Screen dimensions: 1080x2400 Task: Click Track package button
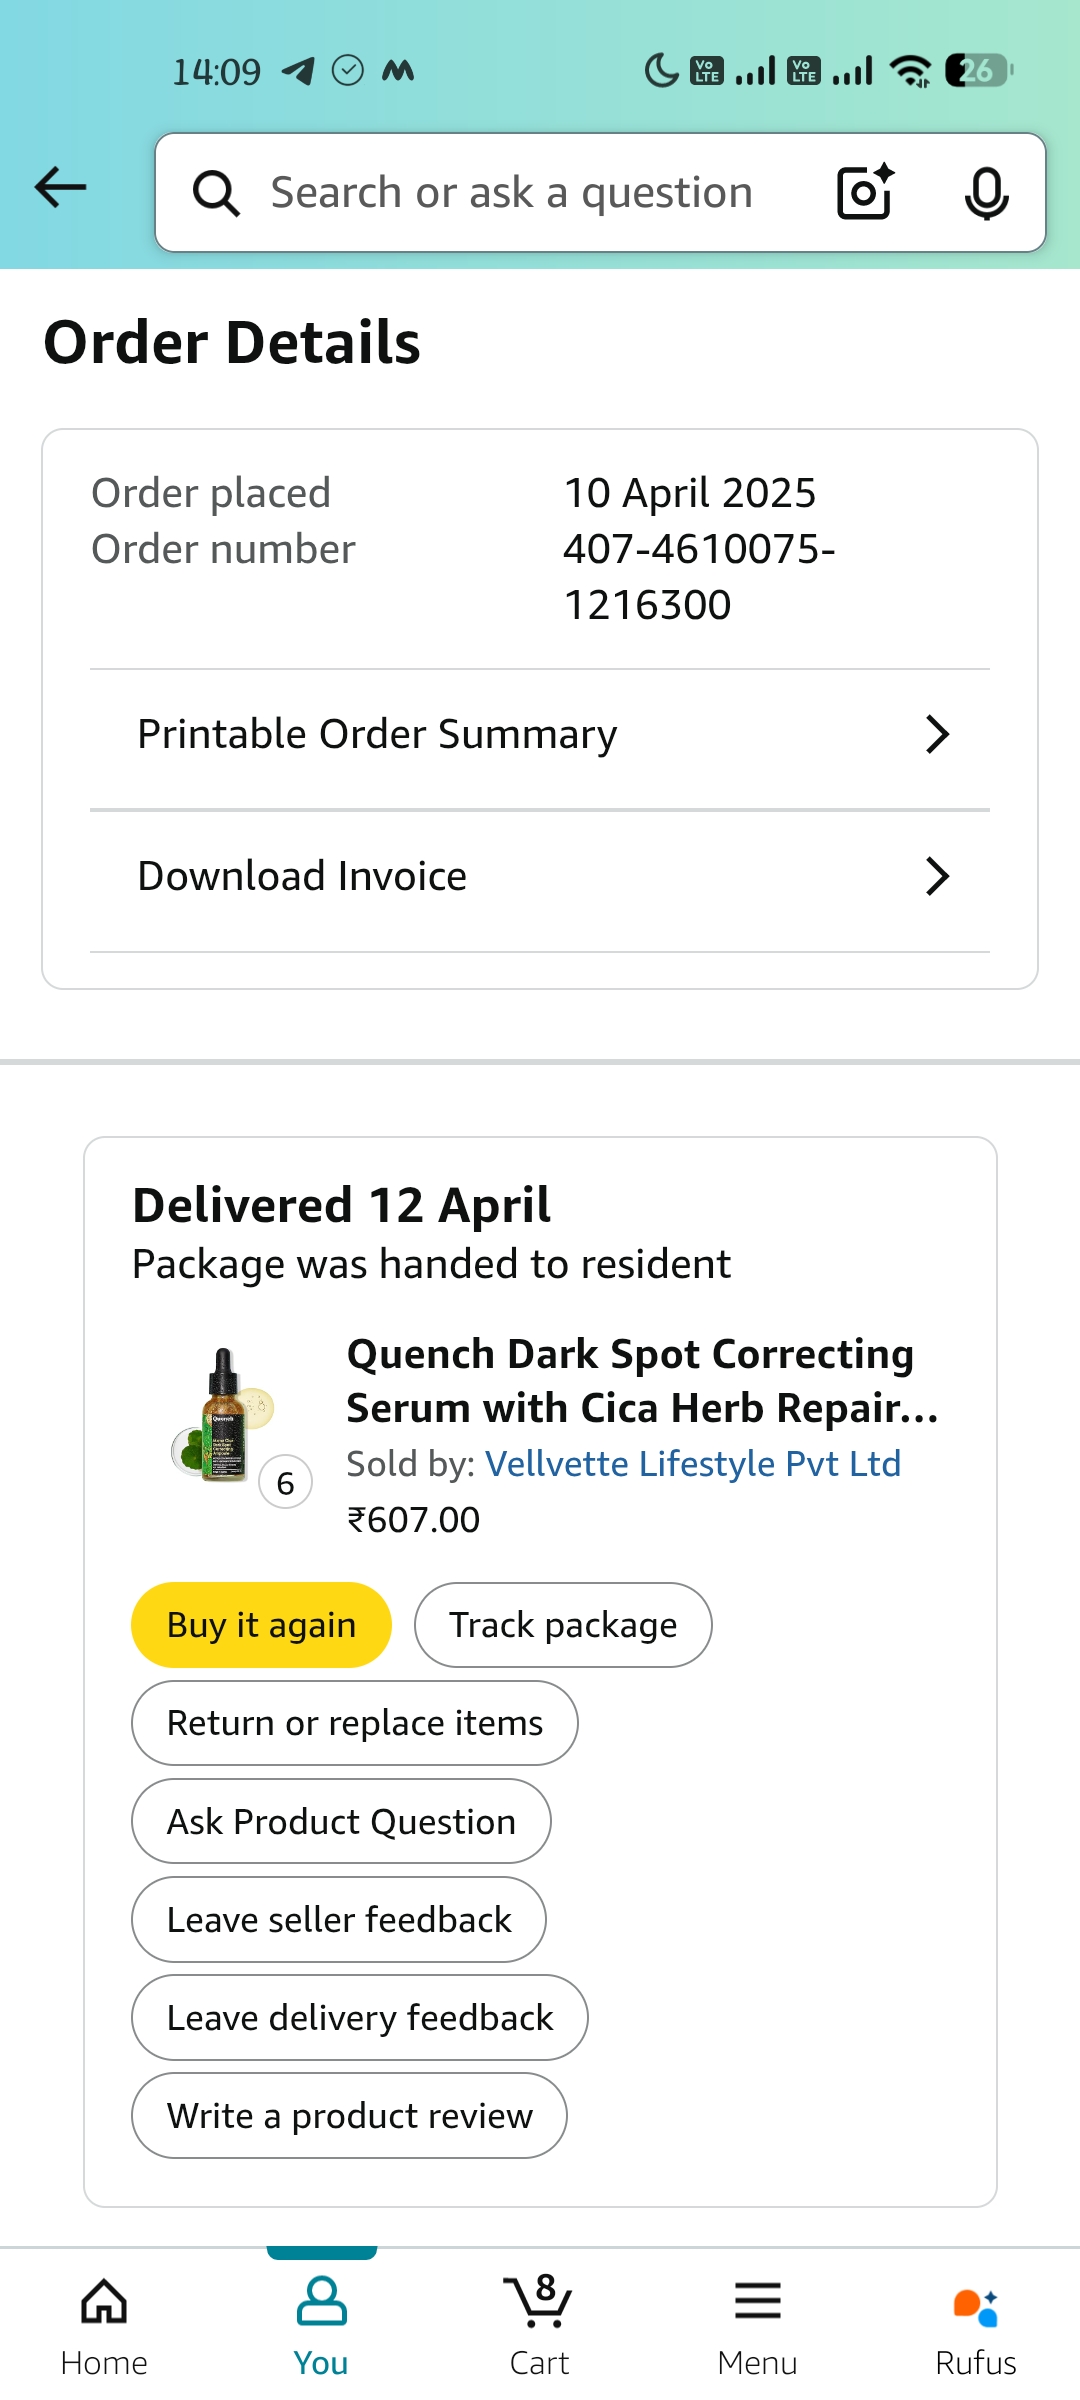tap(563, 1625)
